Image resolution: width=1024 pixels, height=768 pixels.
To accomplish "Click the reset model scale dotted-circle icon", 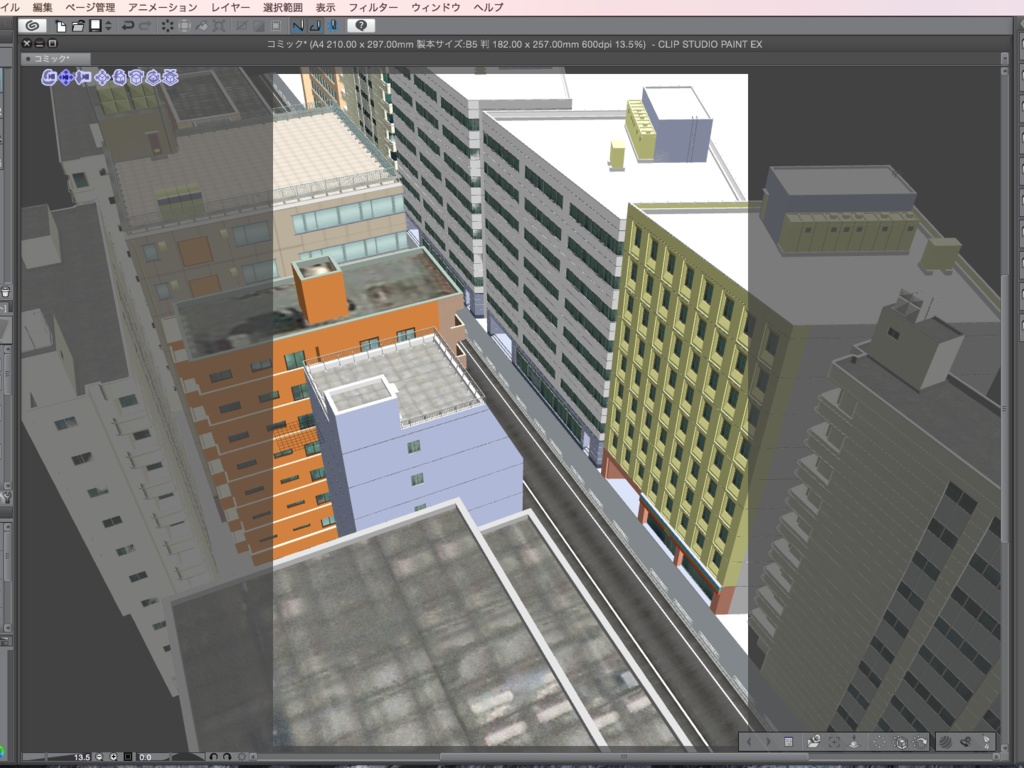I will [x=879, y=742].
